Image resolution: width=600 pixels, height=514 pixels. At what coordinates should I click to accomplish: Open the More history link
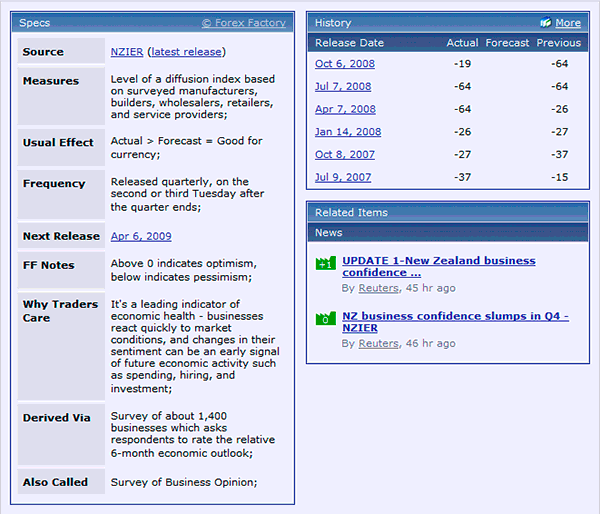[x=568, y=23]
